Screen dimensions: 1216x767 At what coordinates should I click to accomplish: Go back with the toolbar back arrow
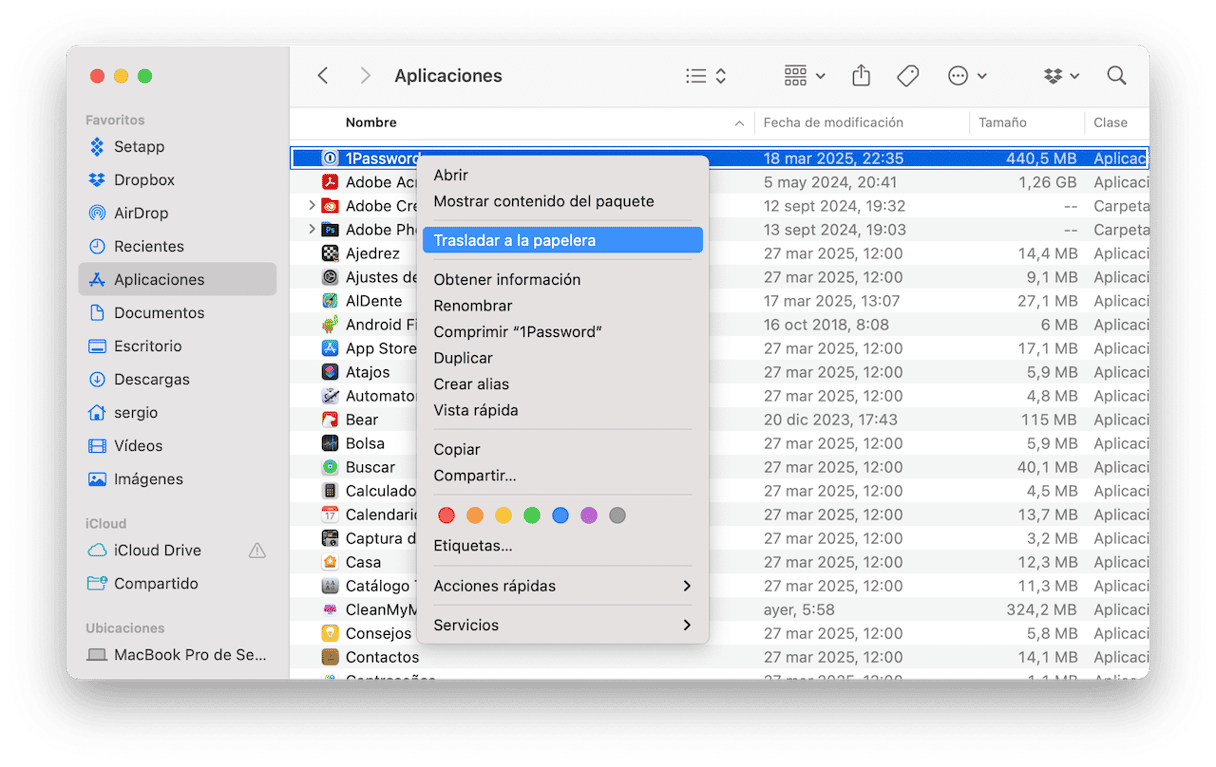pos(323,76)
